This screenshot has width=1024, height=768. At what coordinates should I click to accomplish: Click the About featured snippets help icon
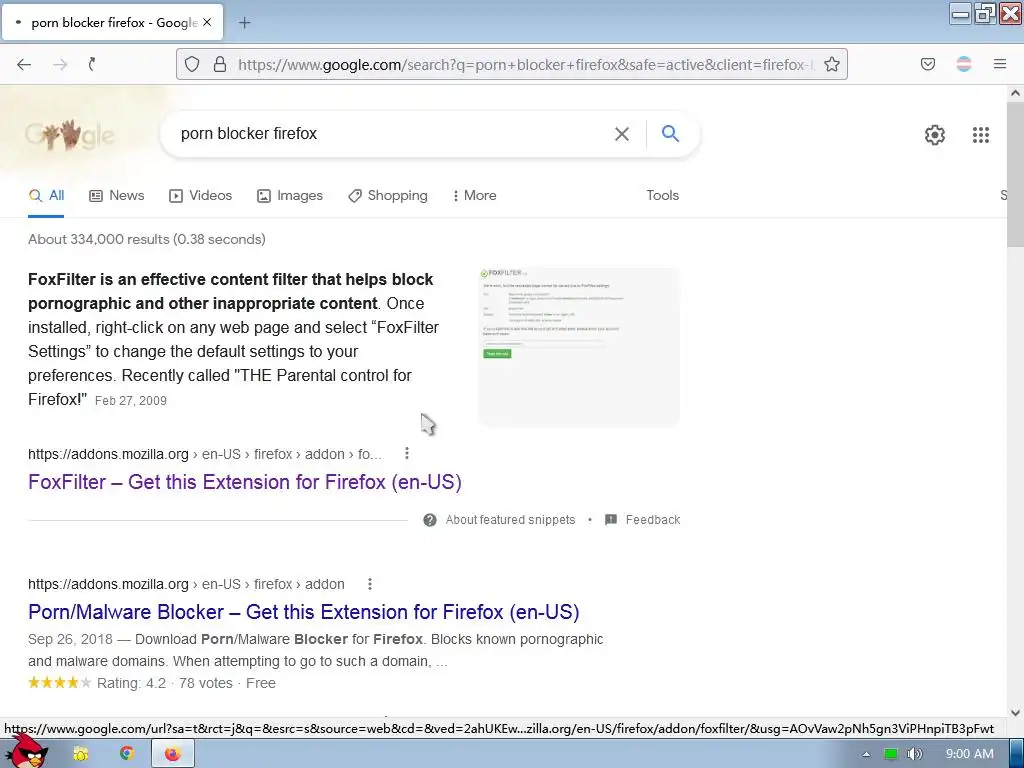click(430, 520)
